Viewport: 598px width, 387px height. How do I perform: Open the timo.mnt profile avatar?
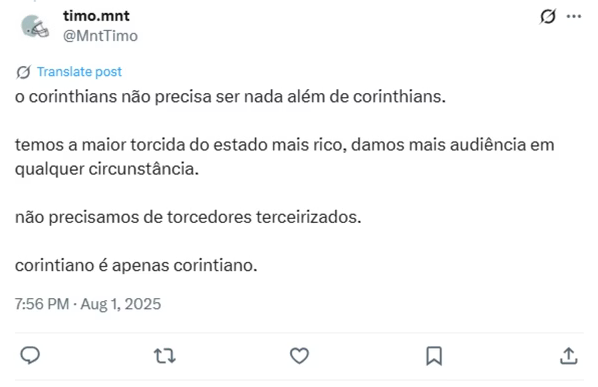(x=35, y=26)
